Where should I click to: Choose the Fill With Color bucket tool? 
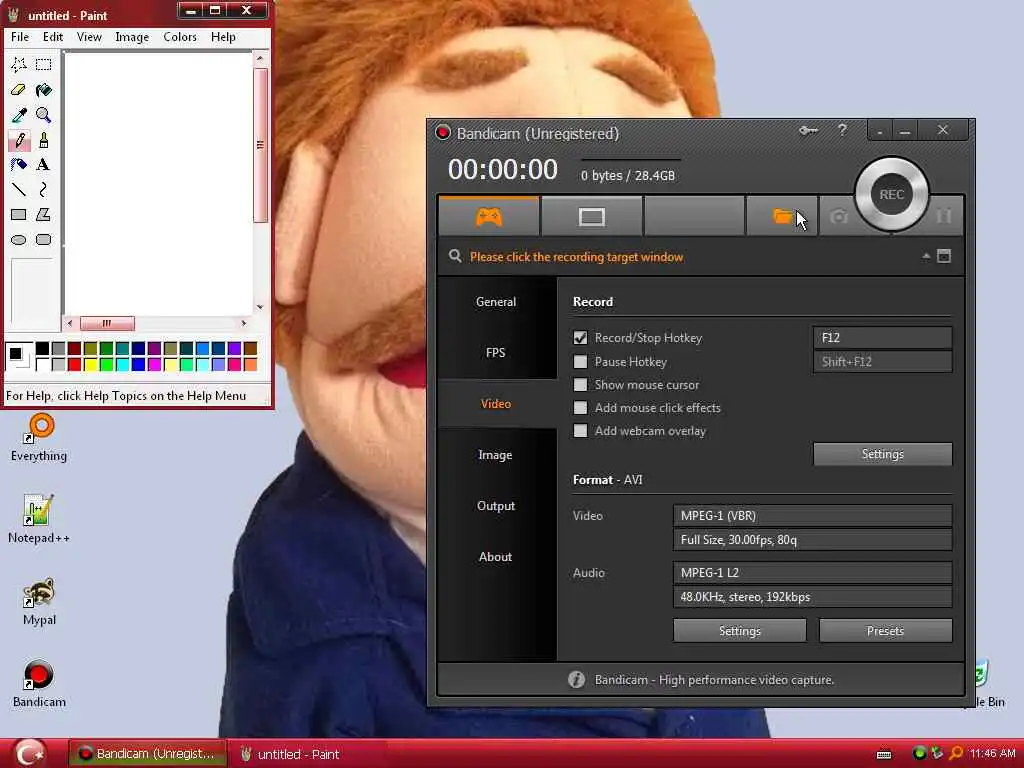(43, 89)
